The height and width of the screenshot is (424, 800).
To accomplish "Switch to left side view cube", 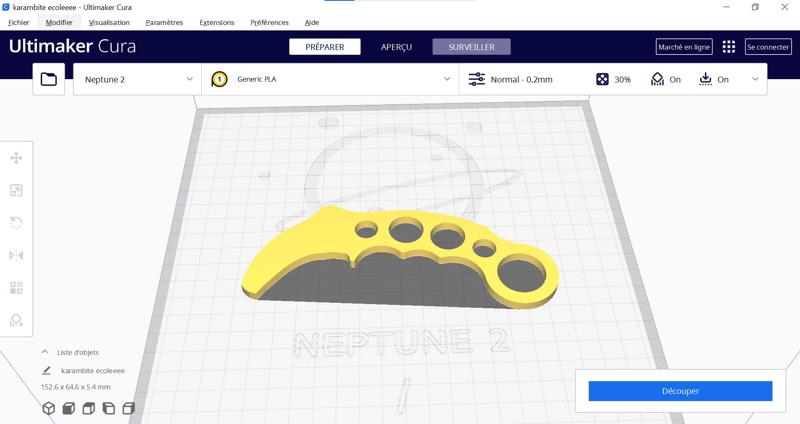I will point(109,408).
